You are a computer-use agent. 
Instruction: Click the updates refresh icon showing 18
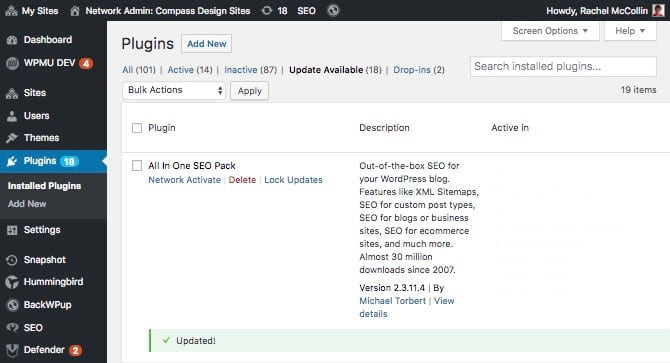(267, 11)
